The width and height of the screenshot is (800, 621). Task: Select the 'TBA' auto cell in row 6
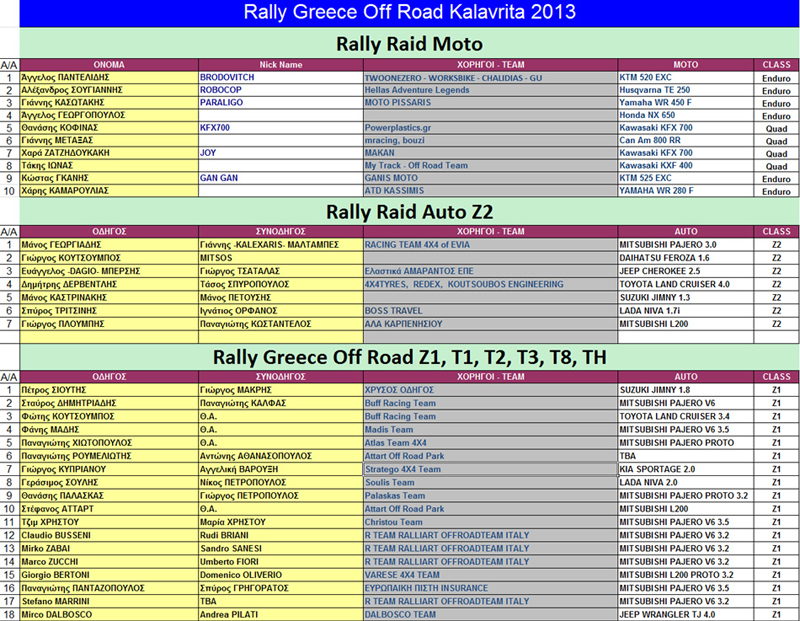click(x=686, y=456)
